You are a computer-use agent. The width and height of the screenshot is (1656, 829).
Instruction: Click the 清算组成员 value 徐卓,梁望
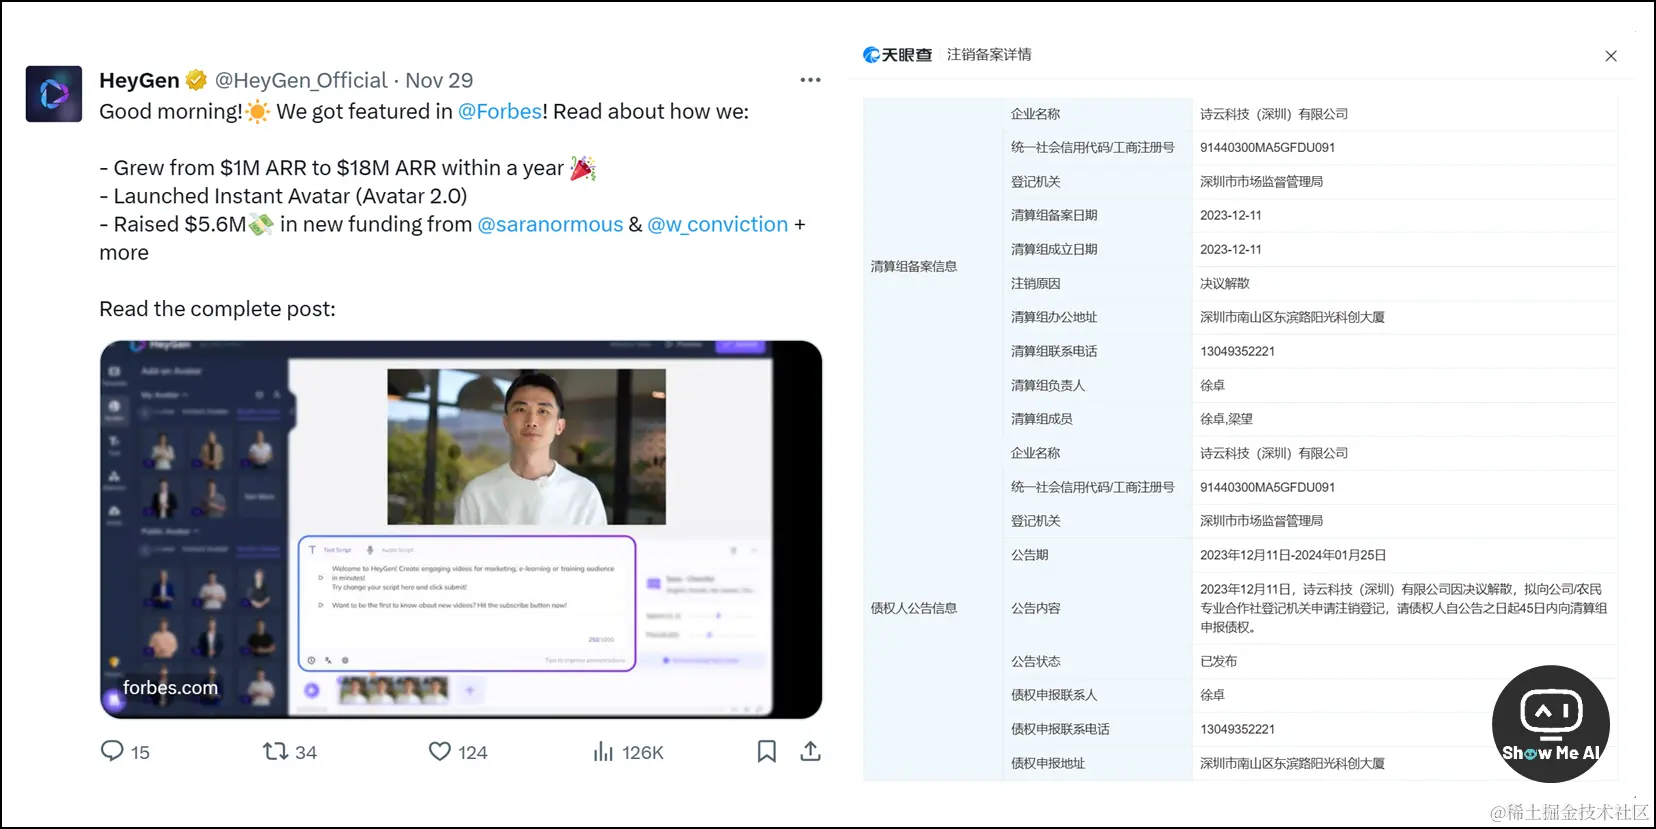coord(1226,419)
